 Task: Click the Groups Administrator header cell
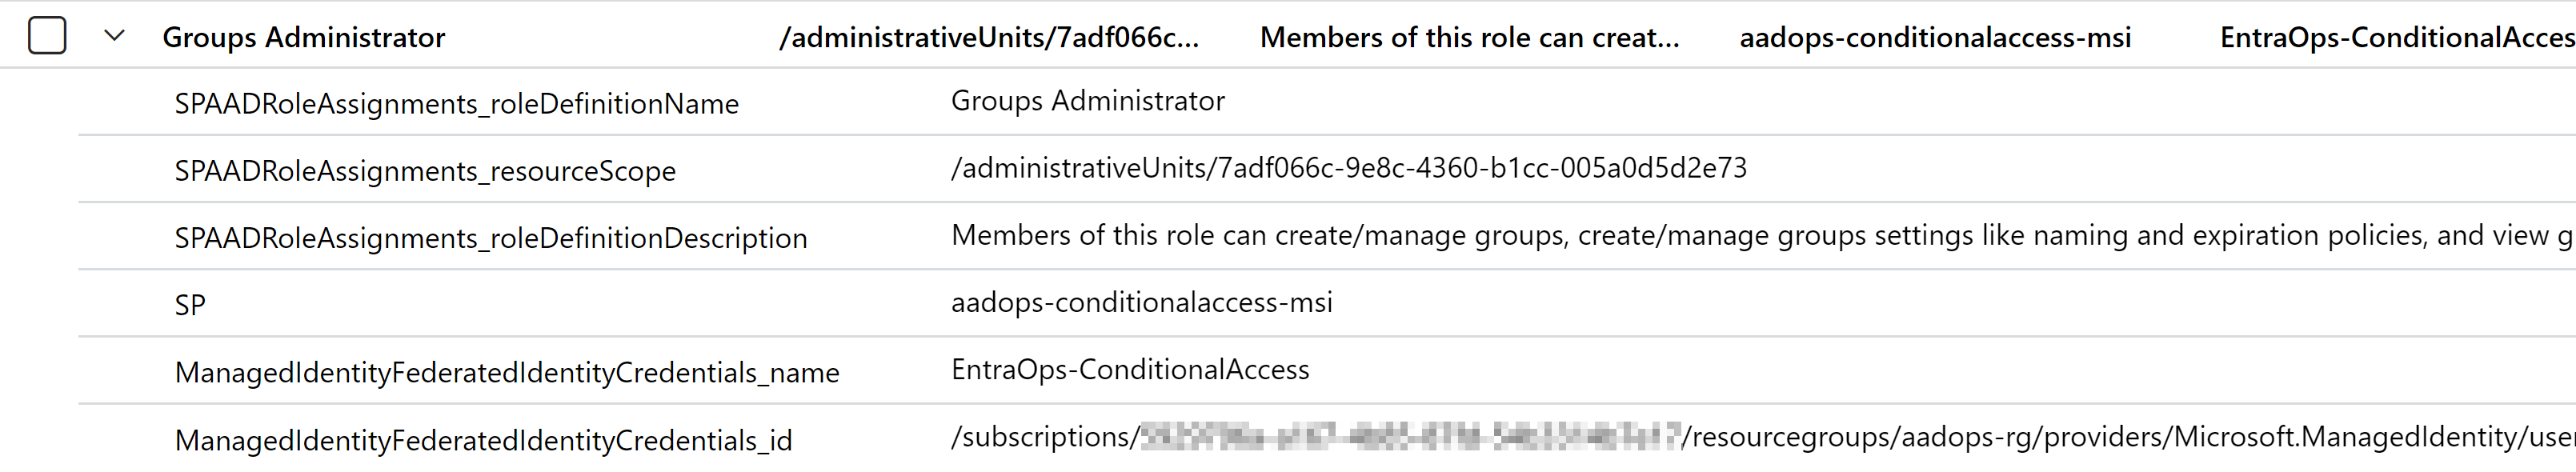coord(304,38)
